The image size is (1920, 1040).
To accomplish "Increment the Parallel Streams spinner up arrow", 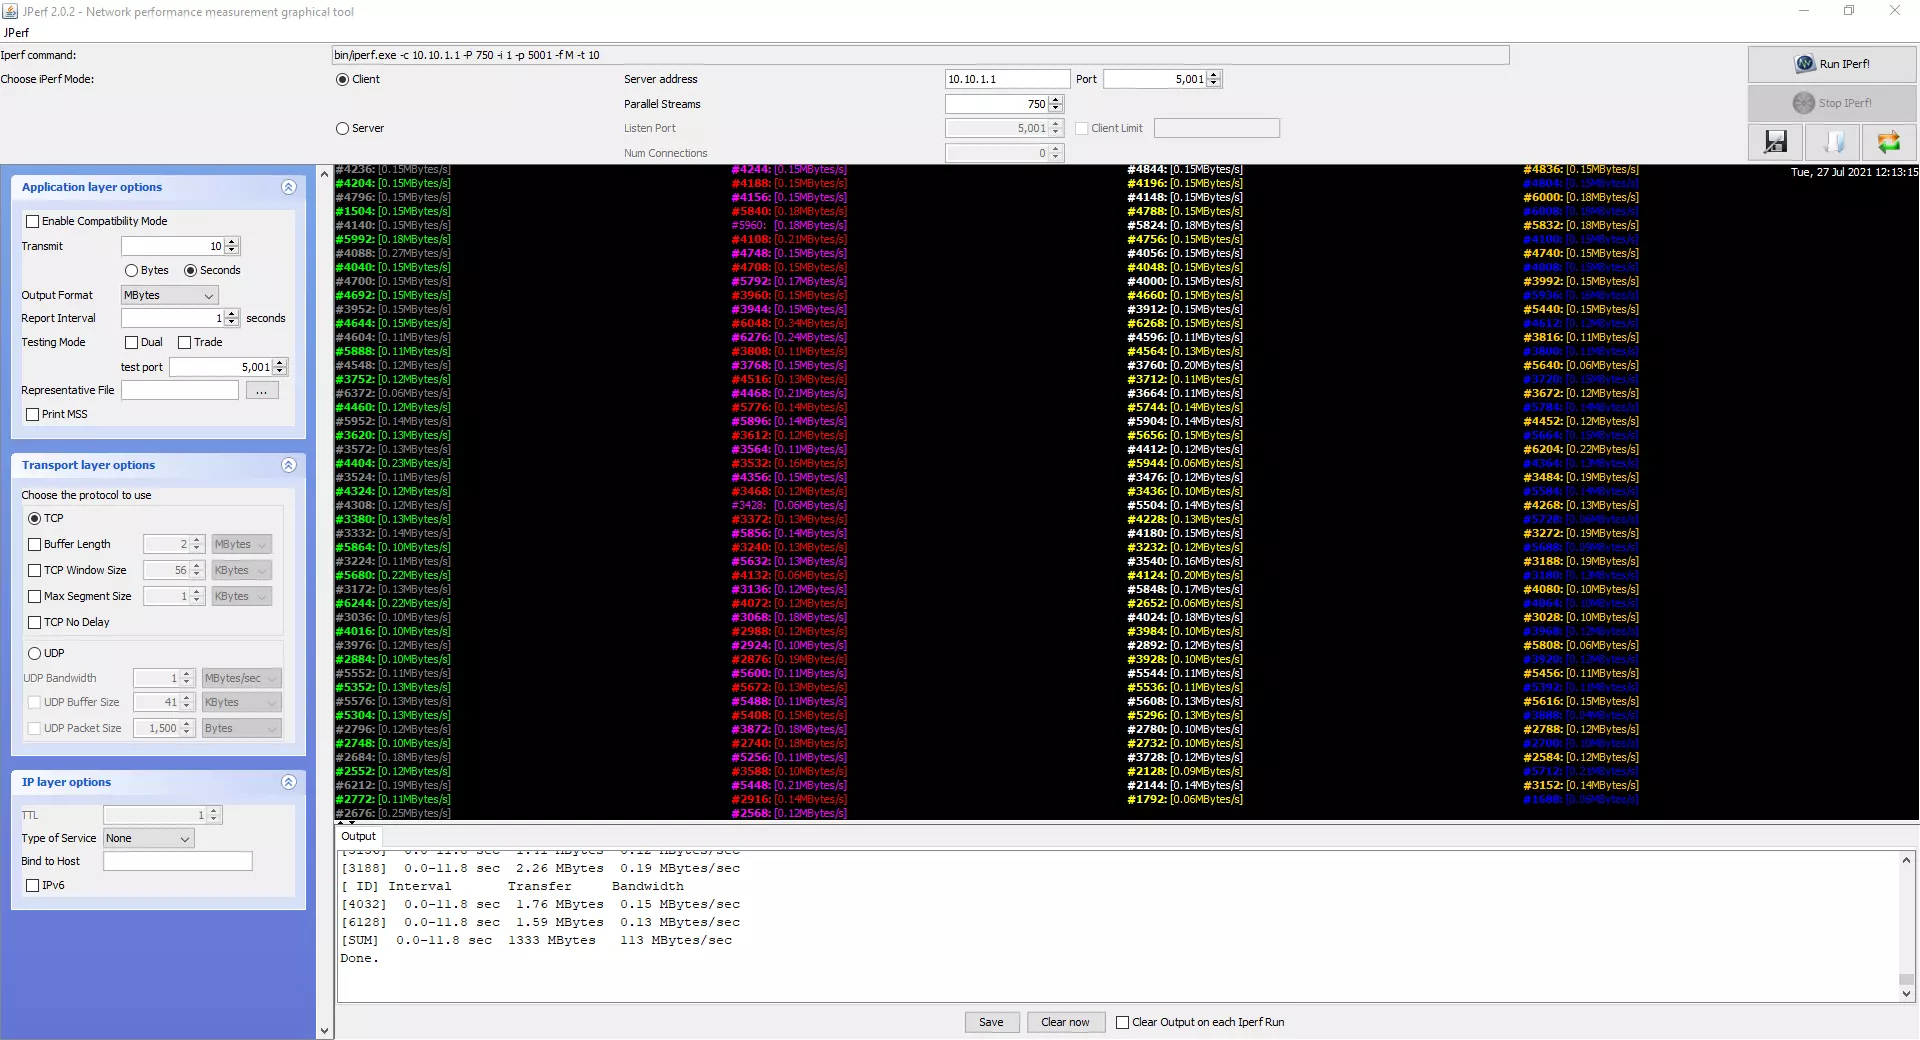I will pyautogui.click(x=1056, y=100).
